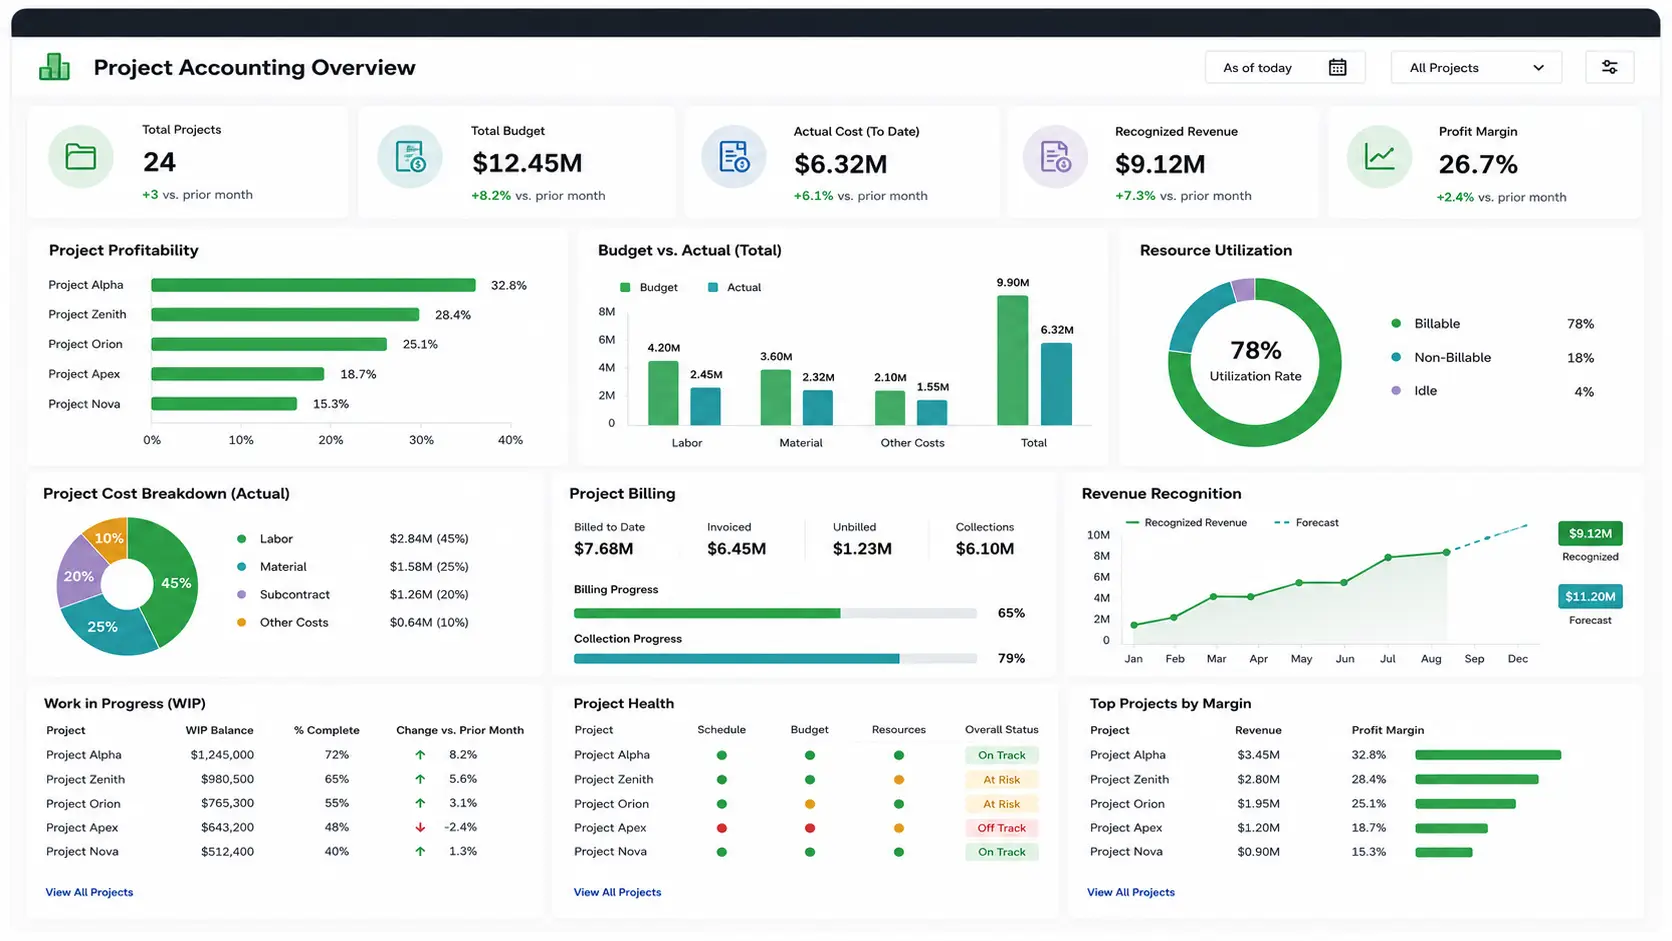Open the All Projects dropdown
Image resolution: width=1672 pixels, height=941 pixels.
tap(1476, 67)
